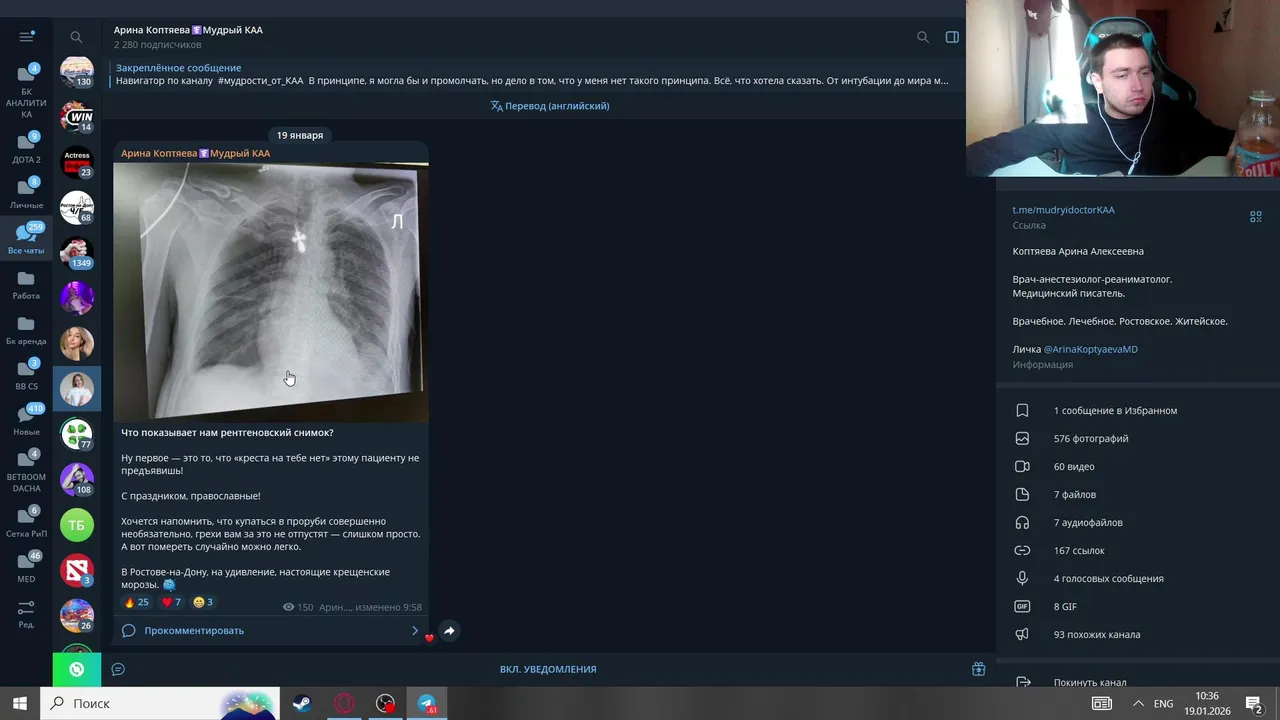Image resolution: width=1280 pixels, height=720 pixels.
Task: Open the chat with 1349 unread messages
Action: point(77,253)
